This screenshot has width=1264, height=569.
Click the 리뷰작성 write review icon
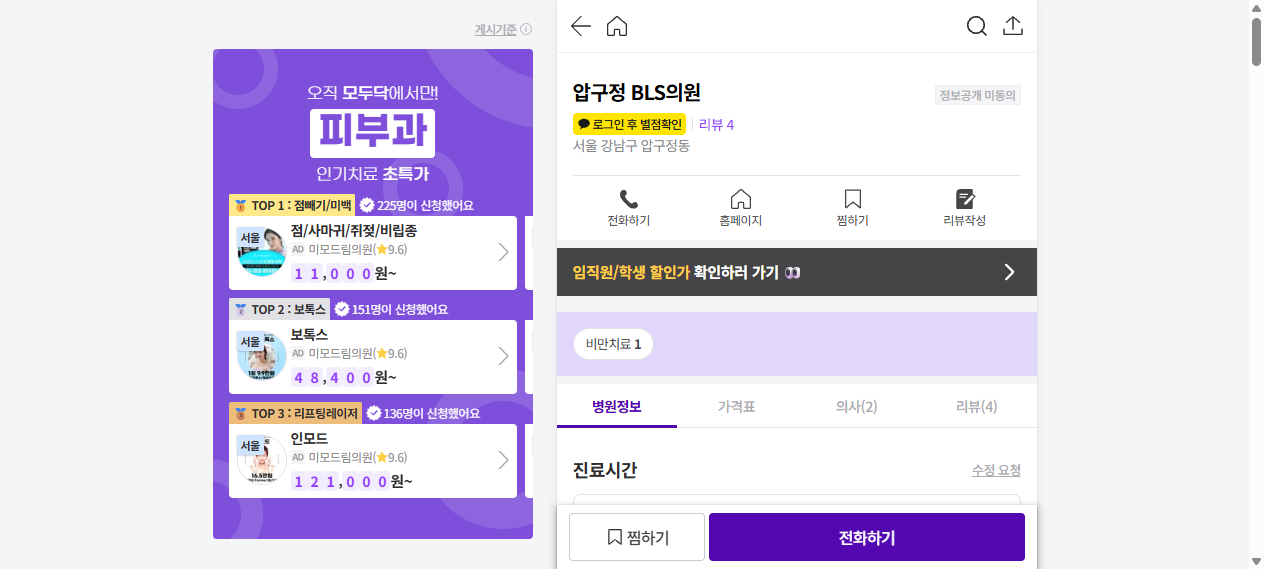pos(965,199)
